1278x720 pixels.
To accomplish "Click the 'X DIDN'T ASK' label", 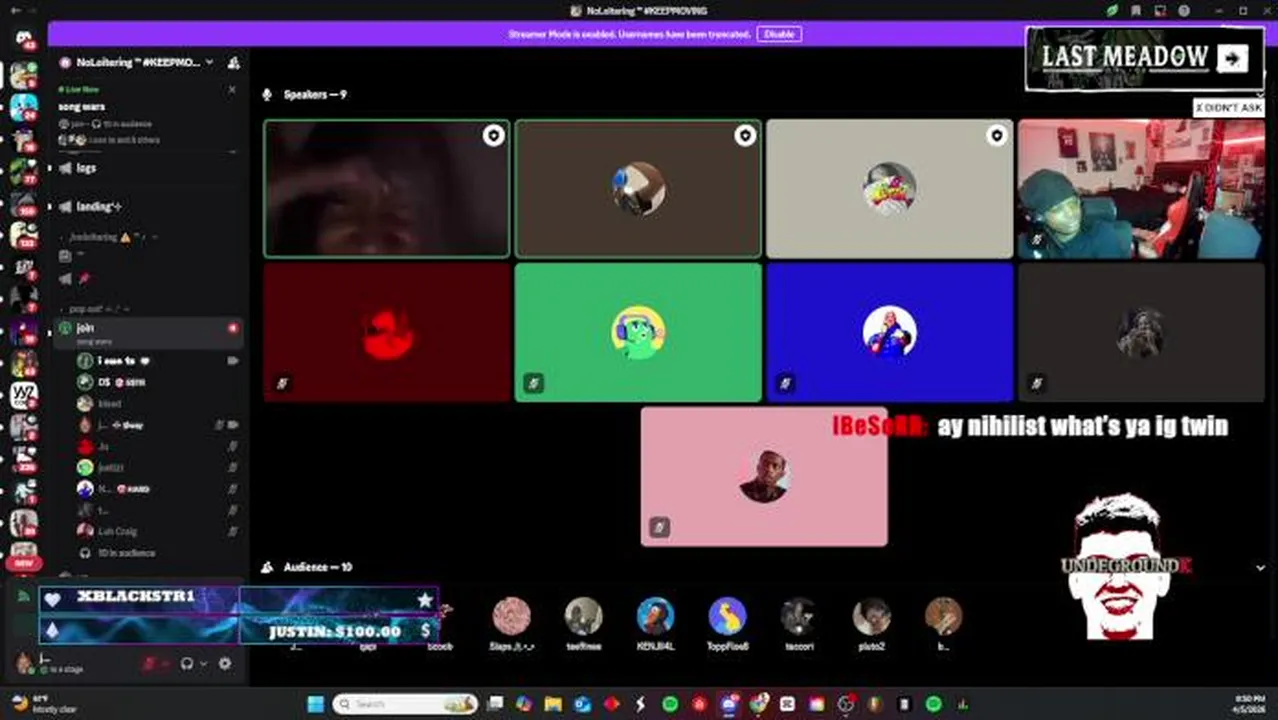I will 1229,107.
